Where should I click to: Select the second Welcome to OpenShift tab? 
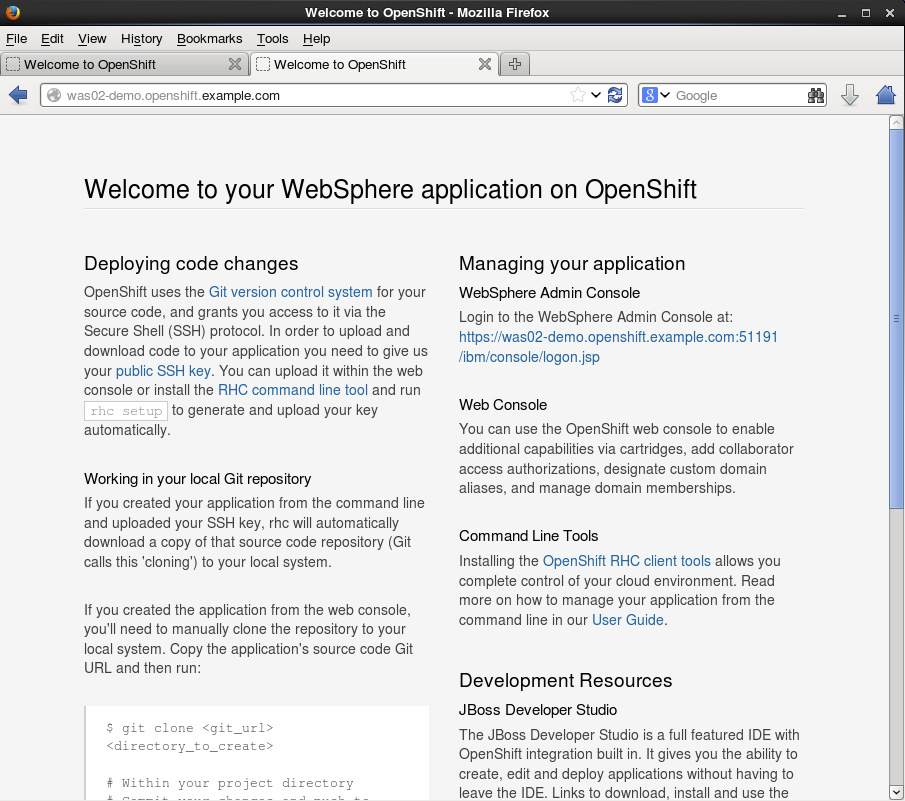pyautogui.click(x=374, y=64)
